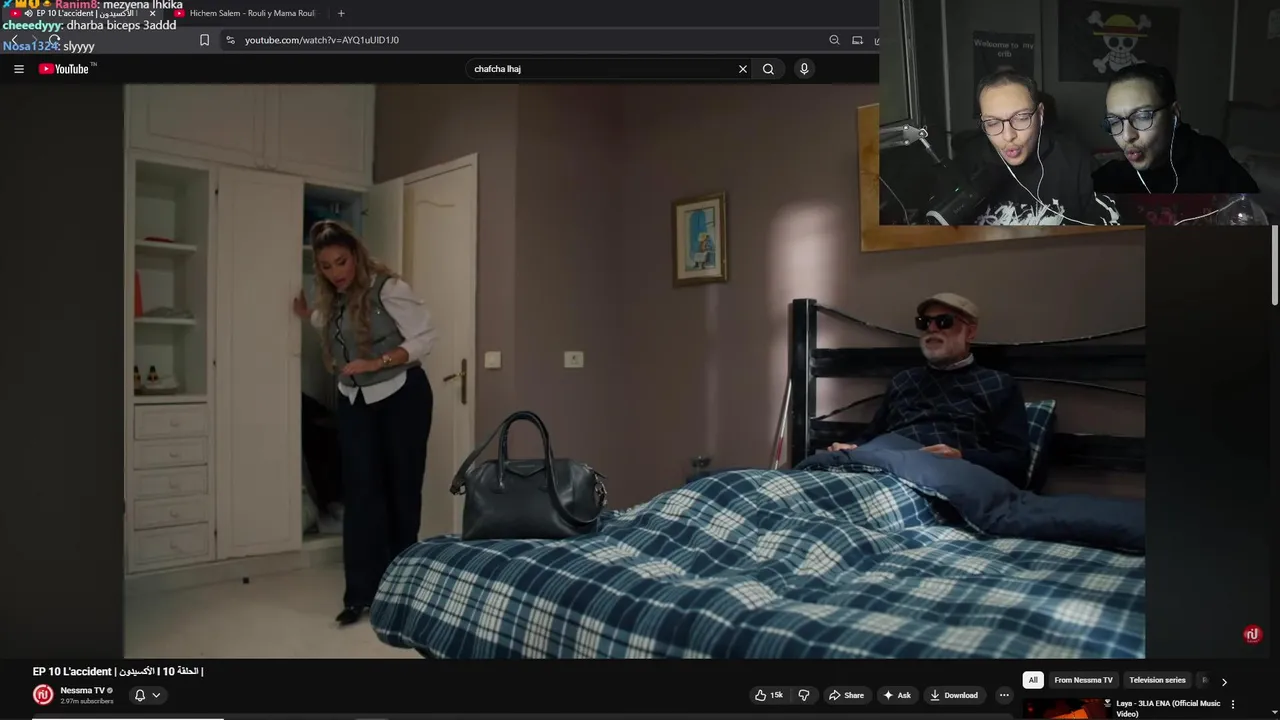Screen dimensions: 1280x720
Task: Select the 'From Nessma TV' chip
Action: (x=1083, y=680)
